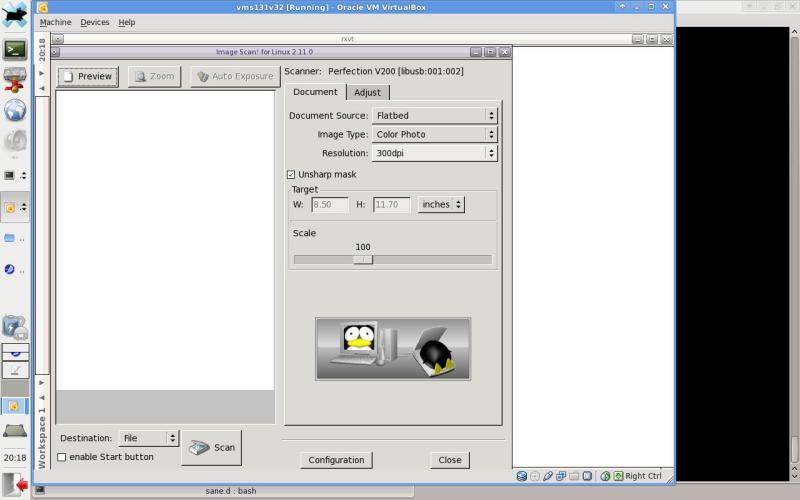
Task: Open the Destination File dropdown
Action: point(148,438)
